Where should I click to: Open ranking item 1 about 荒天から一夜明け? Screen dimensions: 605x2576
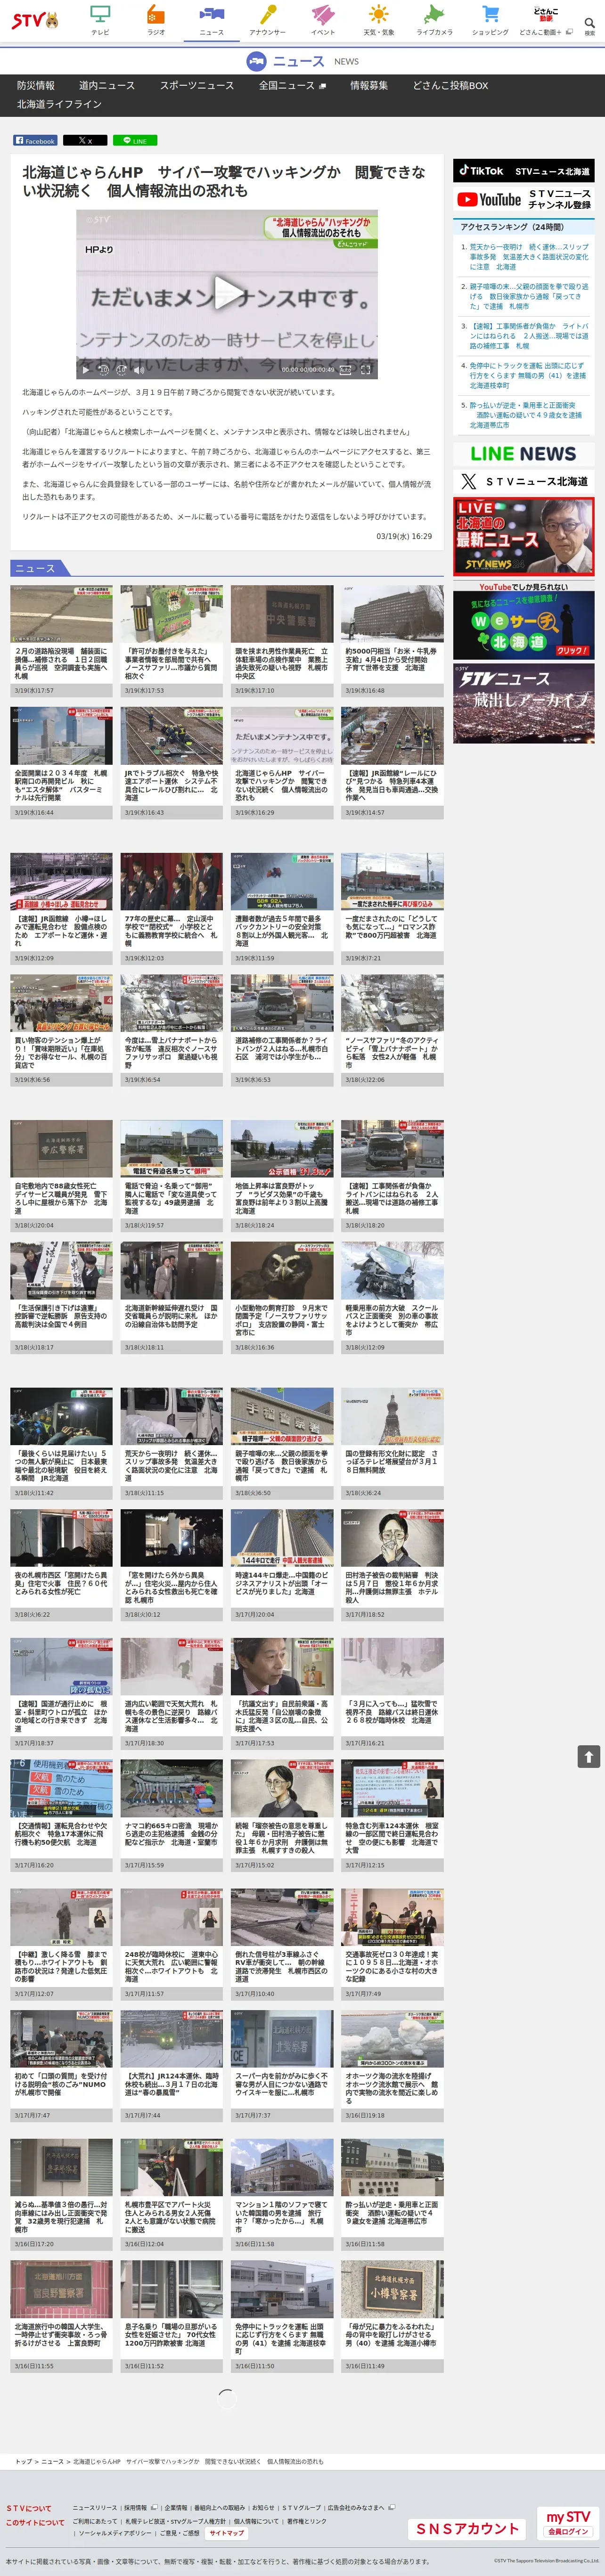[x=529, y=257]
